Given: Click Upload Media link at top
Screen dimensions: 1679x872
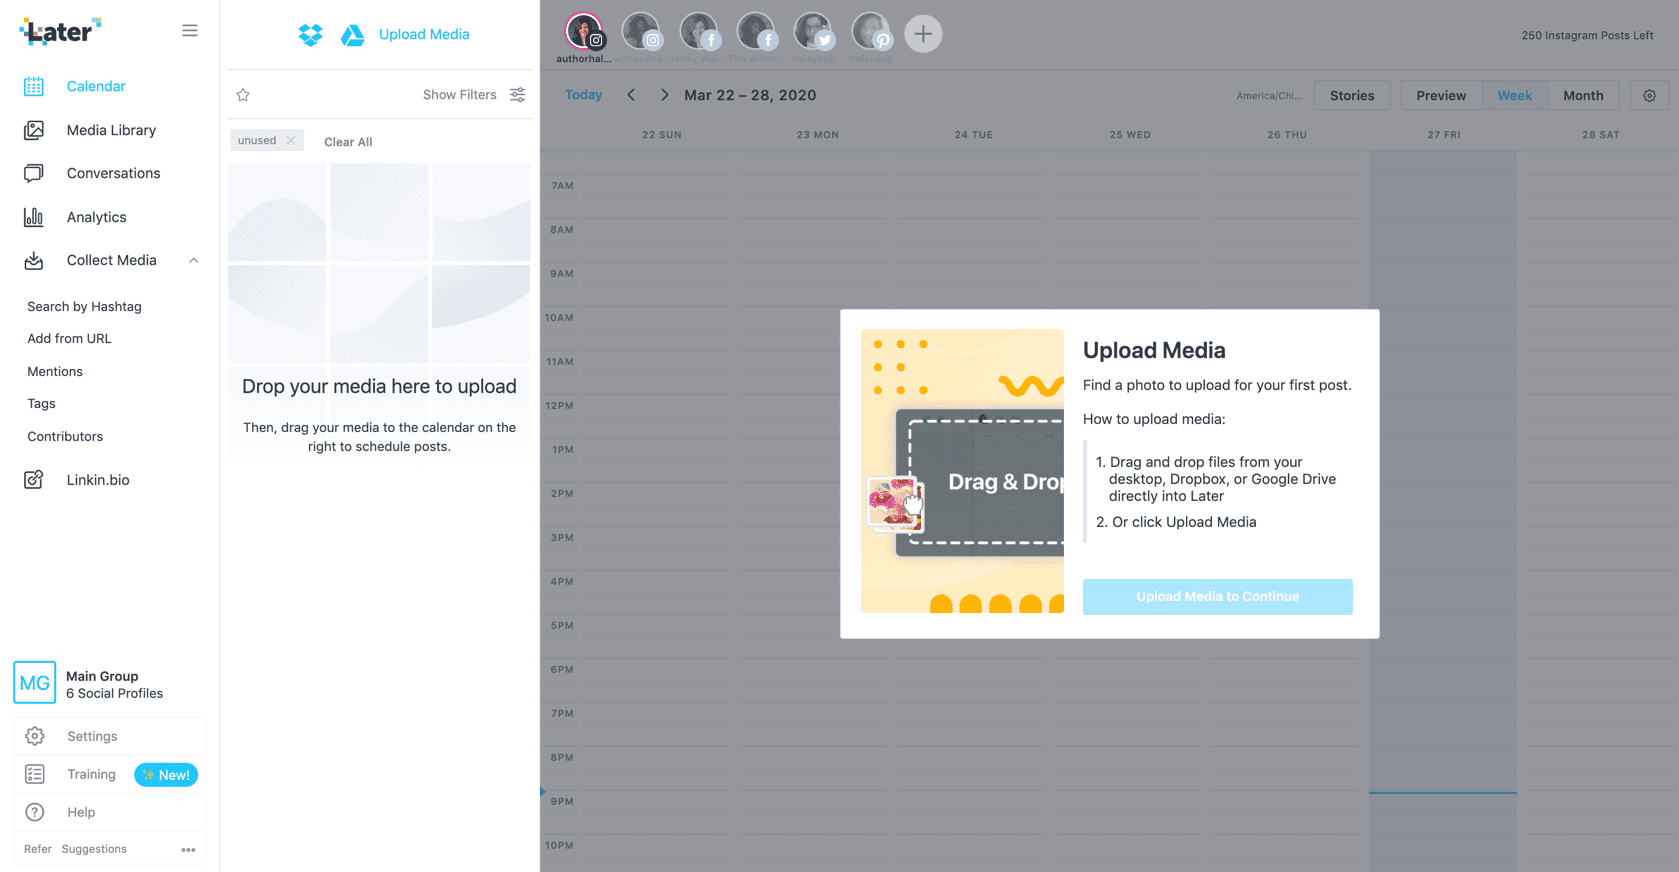Looking at the screenshot, I should pos(424,34).
